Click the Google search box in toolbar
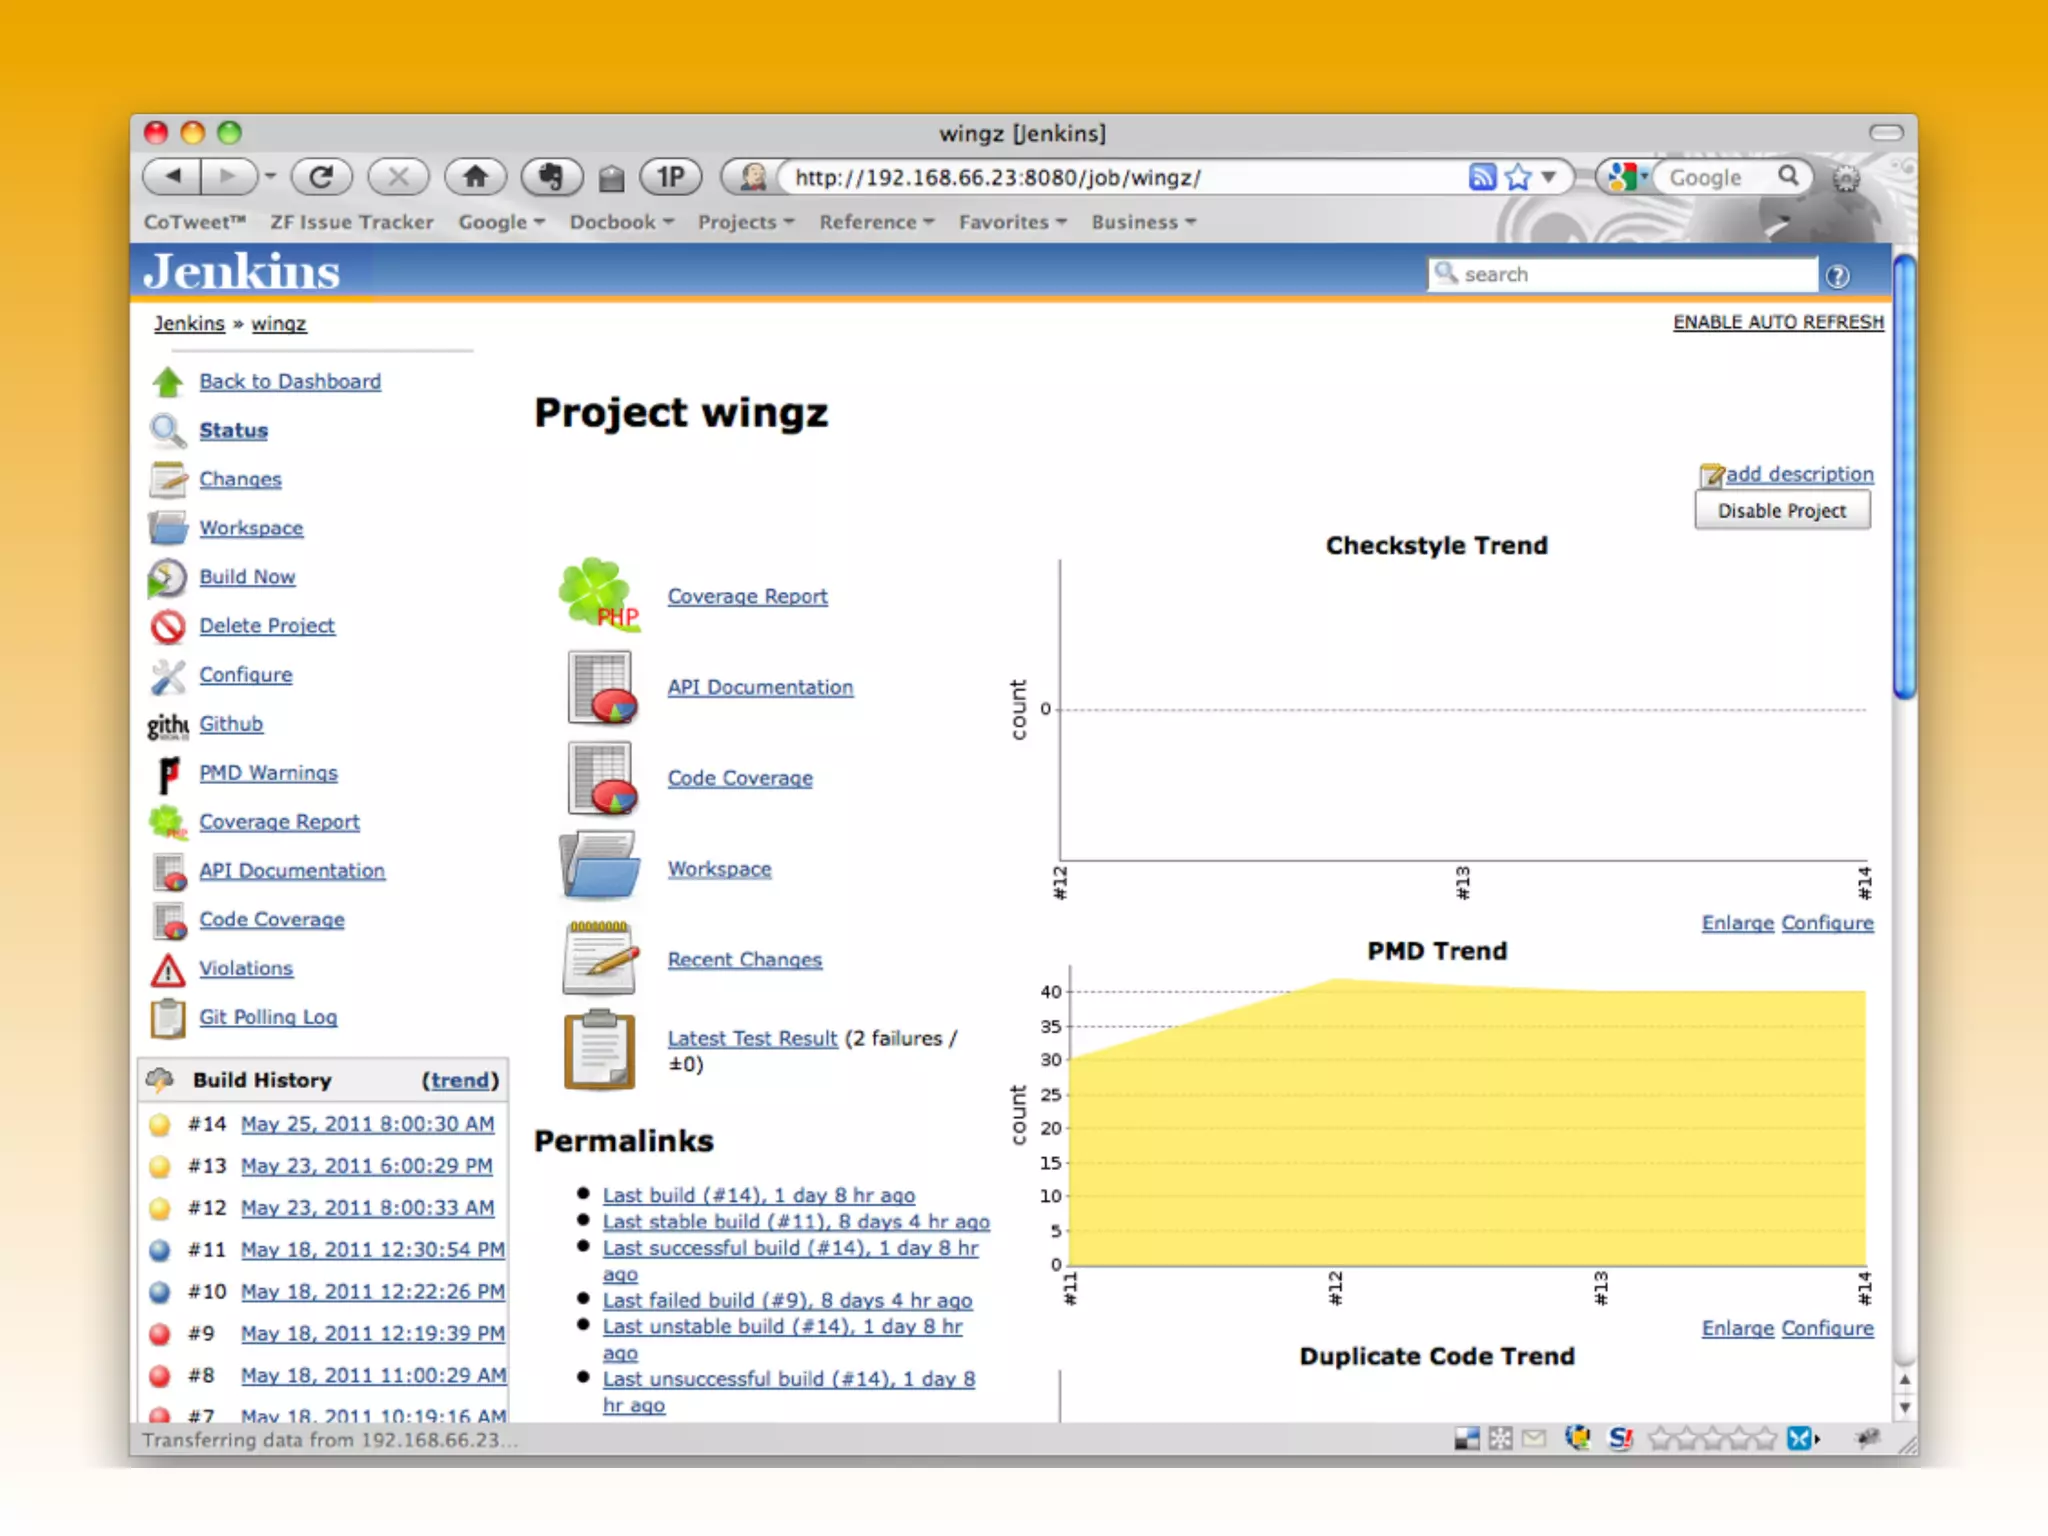This screenshot has height=1536, width=2048. click(1722, 177)
